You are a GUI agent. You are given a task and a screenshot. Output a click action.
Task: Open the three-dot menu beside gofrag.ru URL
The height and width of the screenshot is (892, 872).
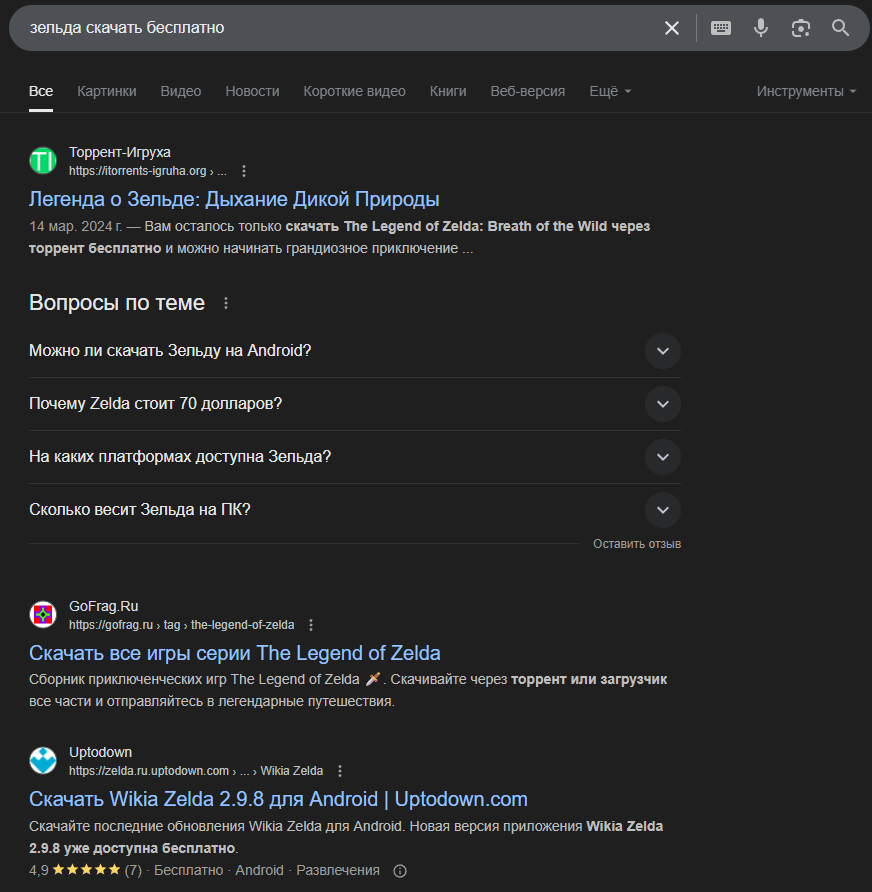[x=311, y=625]
